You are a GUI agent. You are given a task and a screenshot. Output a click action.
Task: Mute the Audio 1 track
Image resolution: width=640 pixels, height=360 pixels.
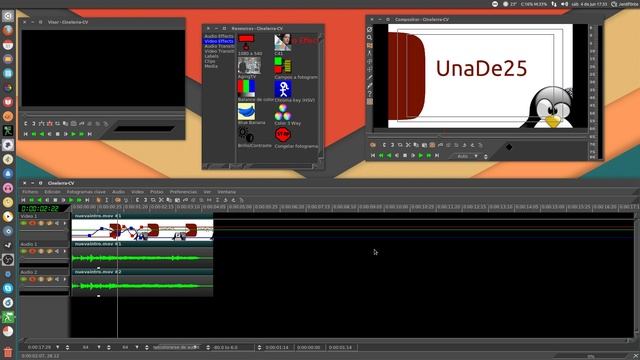click(x=57, y=251)
